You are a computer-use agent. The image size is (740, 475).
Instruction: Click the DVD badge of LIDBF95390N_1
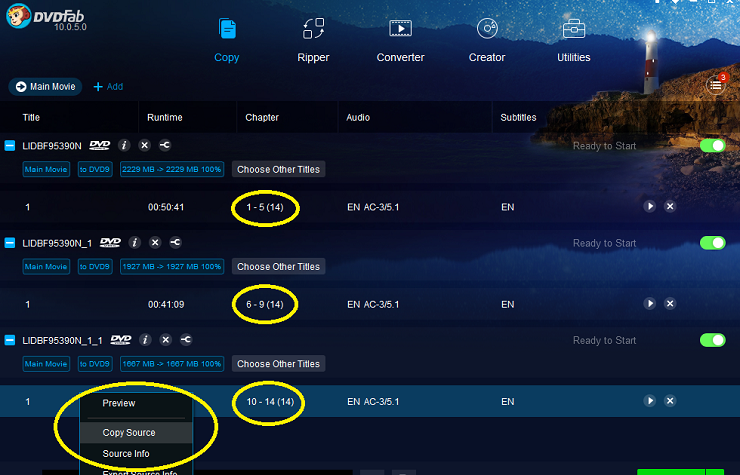110,243
